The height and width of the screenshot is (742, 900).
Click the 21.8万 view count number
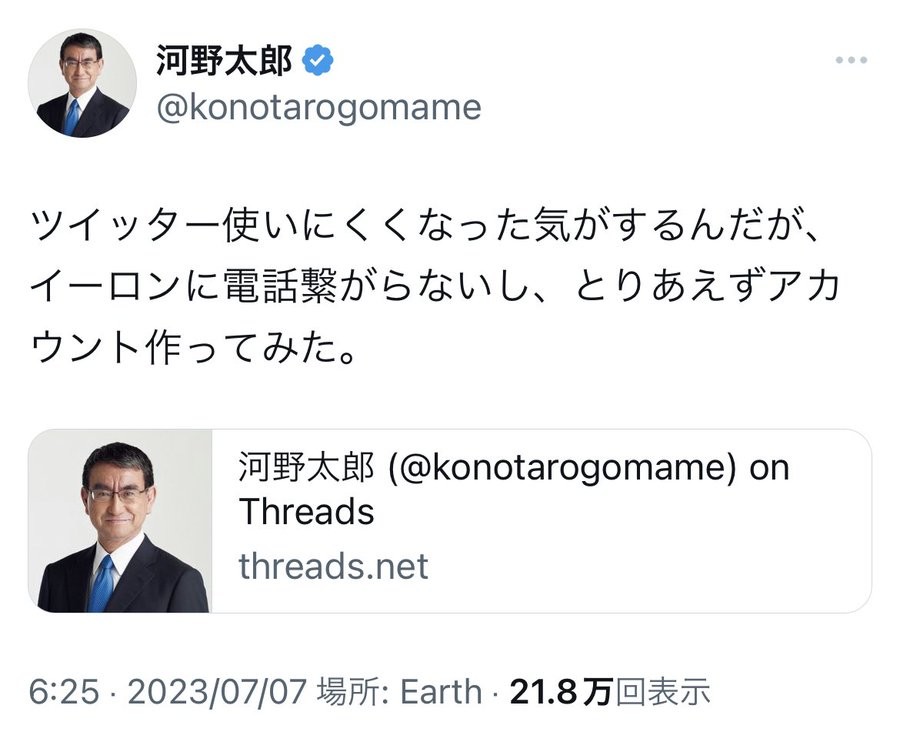pyautogui.click(x=559, y=691)
